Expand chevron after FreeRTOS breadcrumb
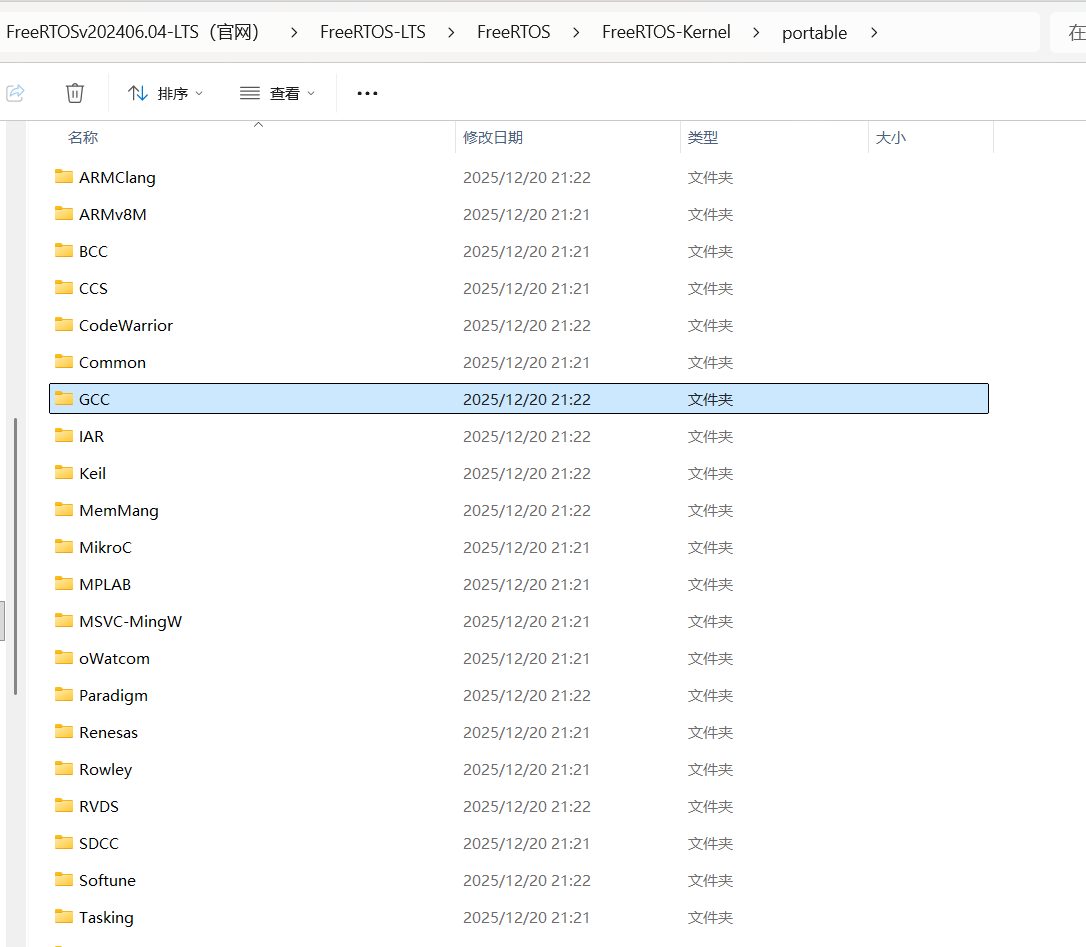Screen dimensions: 1086x947 (x=576, y=33)
